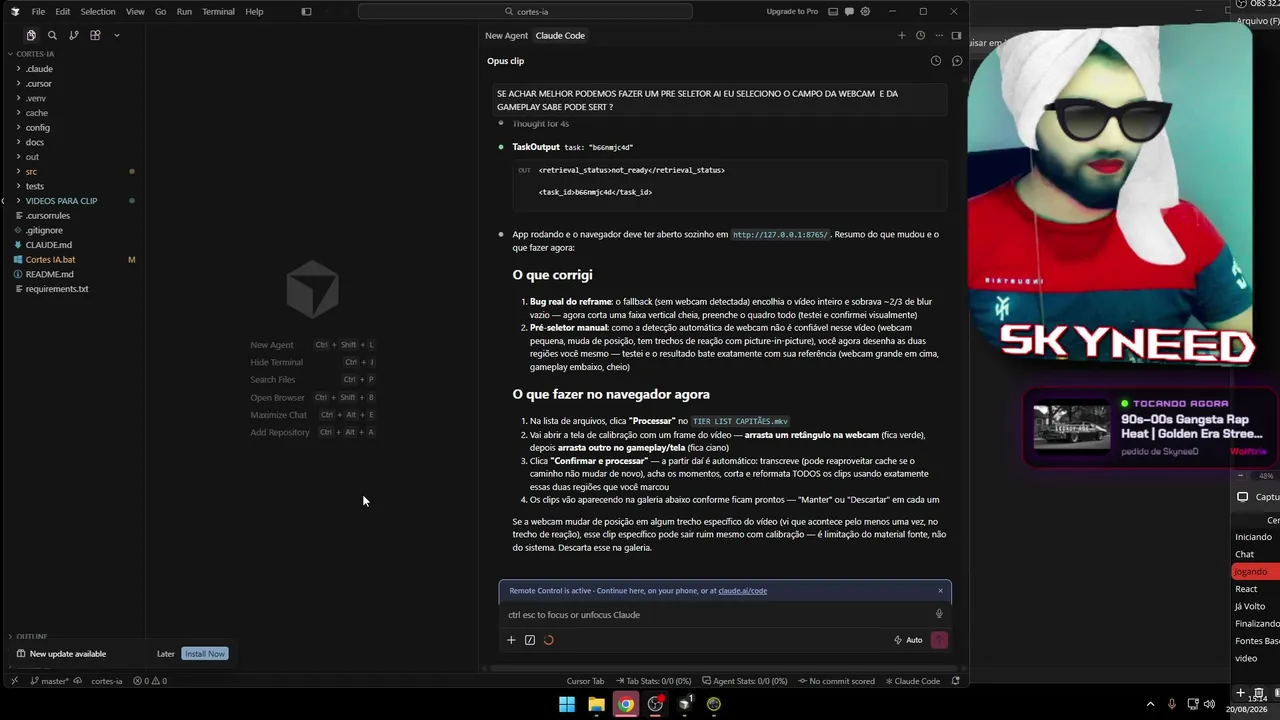Viewport: 1280px width, 720px height.
Task: Open the View menu
Action: coord(135,12)
